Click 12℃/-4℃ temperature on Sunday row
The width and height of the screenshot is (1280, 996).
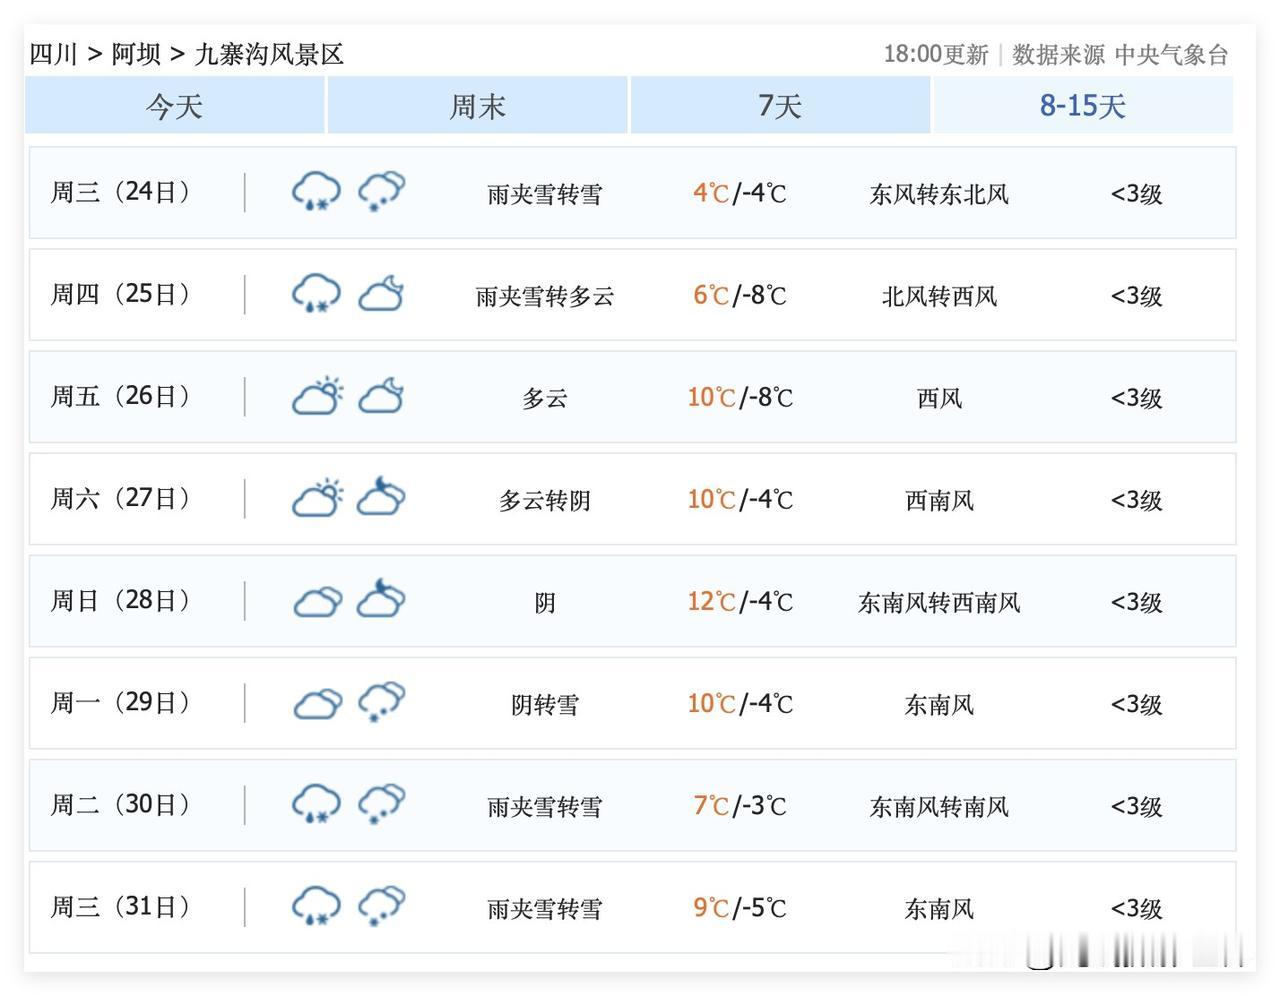click(x=739, y=602)
